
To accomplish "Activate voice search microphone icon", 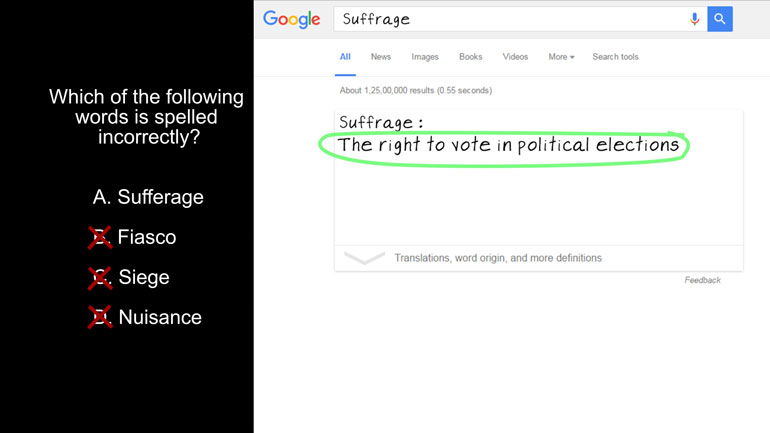I will [x=694, y=19].
